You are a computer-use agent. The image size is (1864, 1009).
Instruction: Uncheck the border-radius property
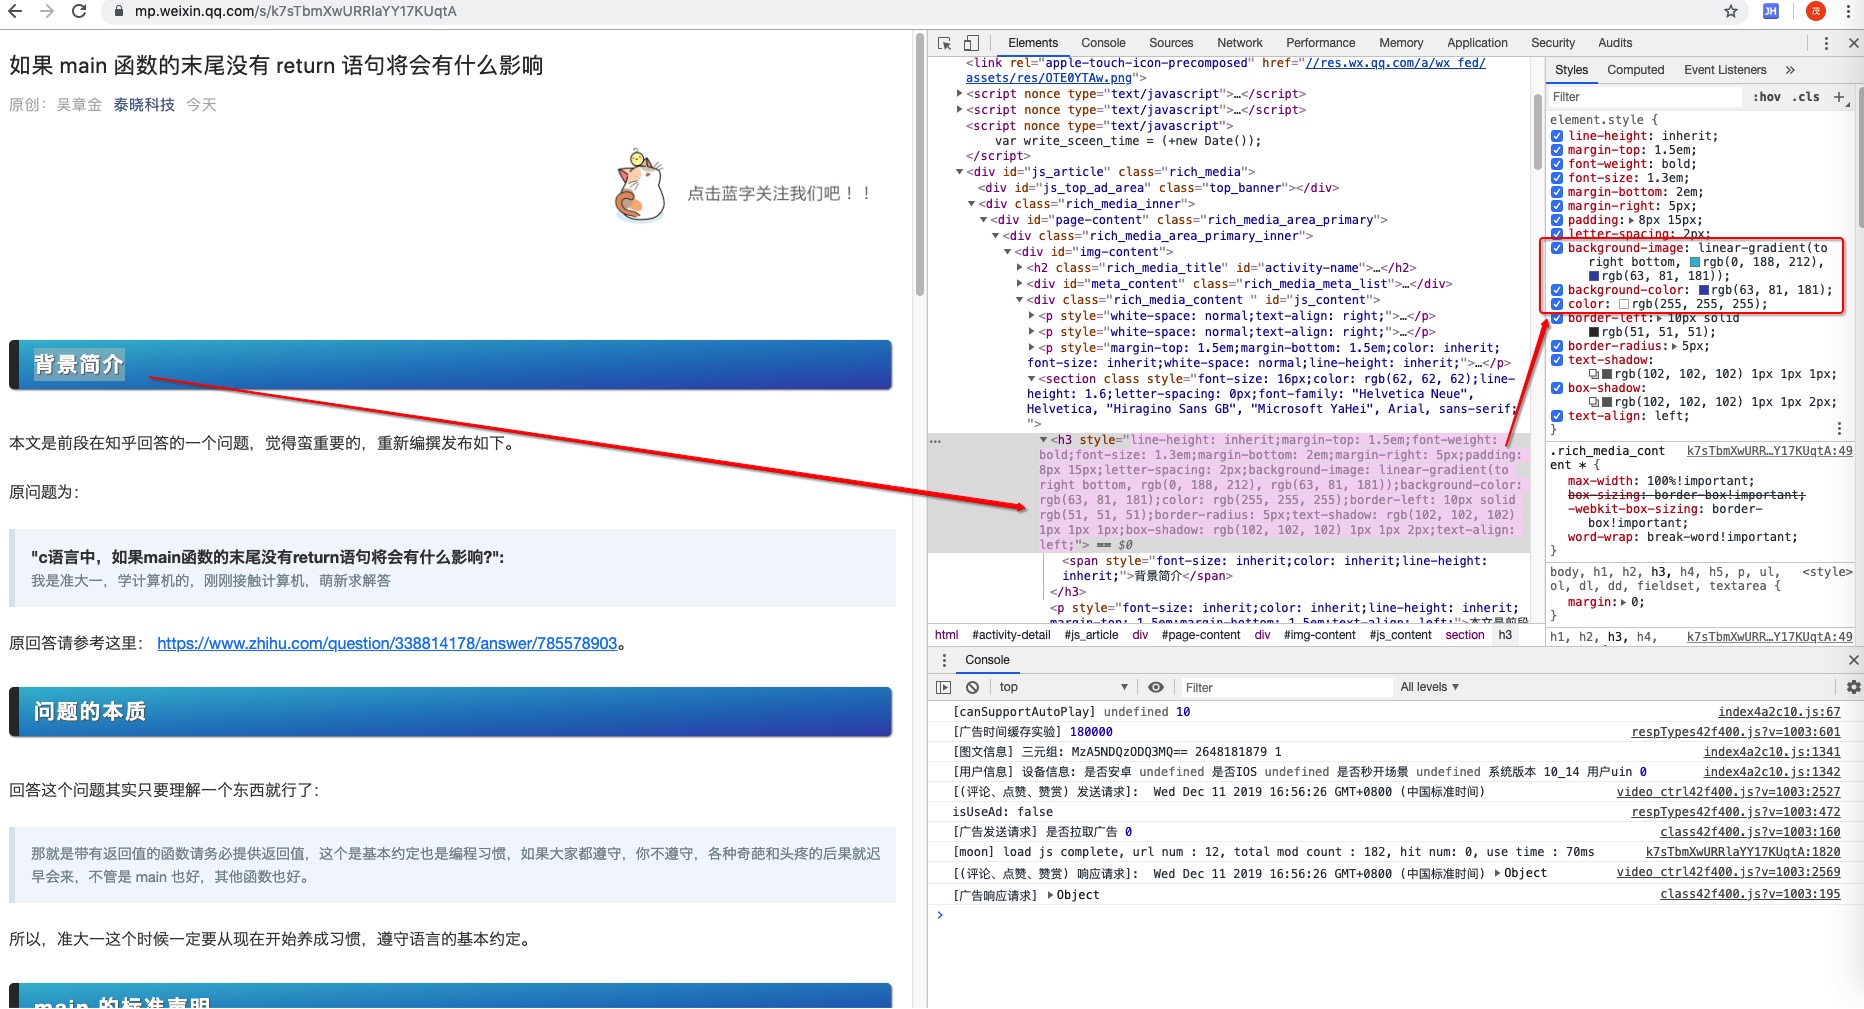pos(1557,346)
